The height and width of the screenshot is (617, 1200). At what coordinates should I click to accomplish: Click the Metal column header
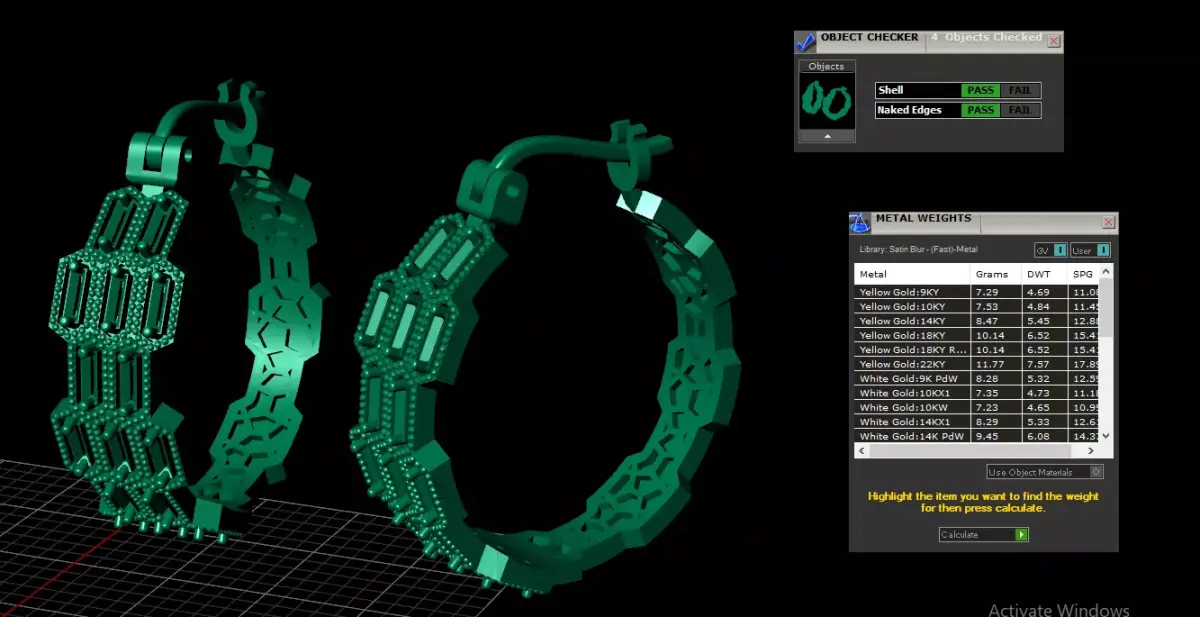click(912, 274)
